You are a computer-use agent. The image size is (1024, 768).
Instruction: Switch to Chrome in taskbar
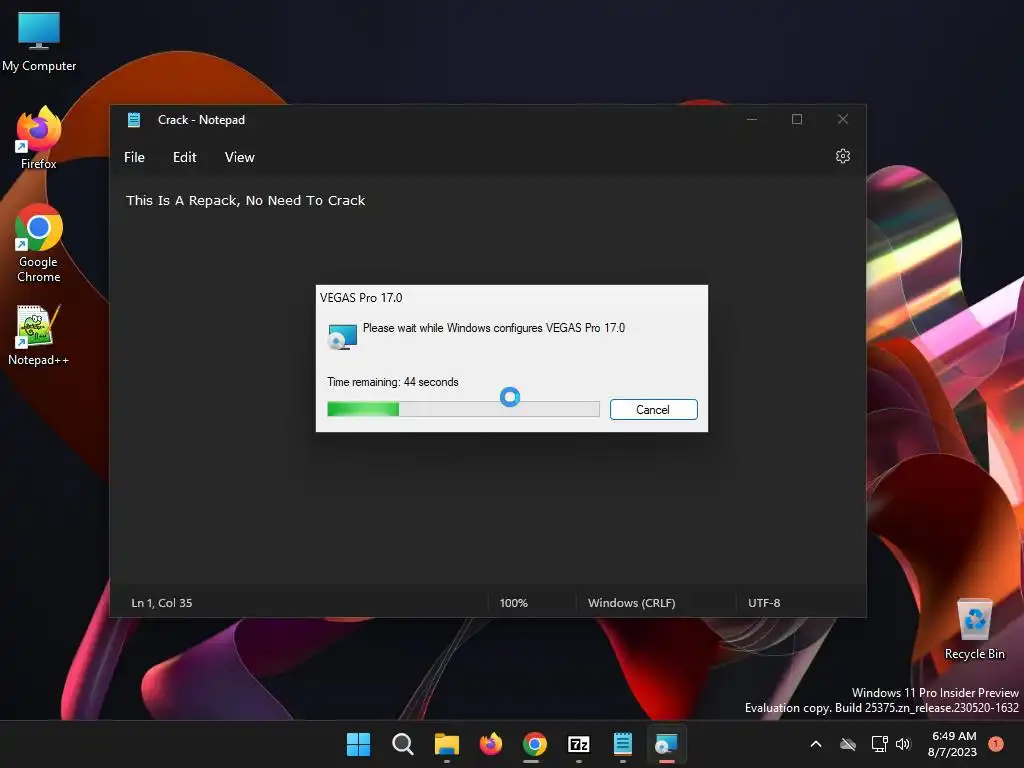pyautogui.click(x=534, y=744)
